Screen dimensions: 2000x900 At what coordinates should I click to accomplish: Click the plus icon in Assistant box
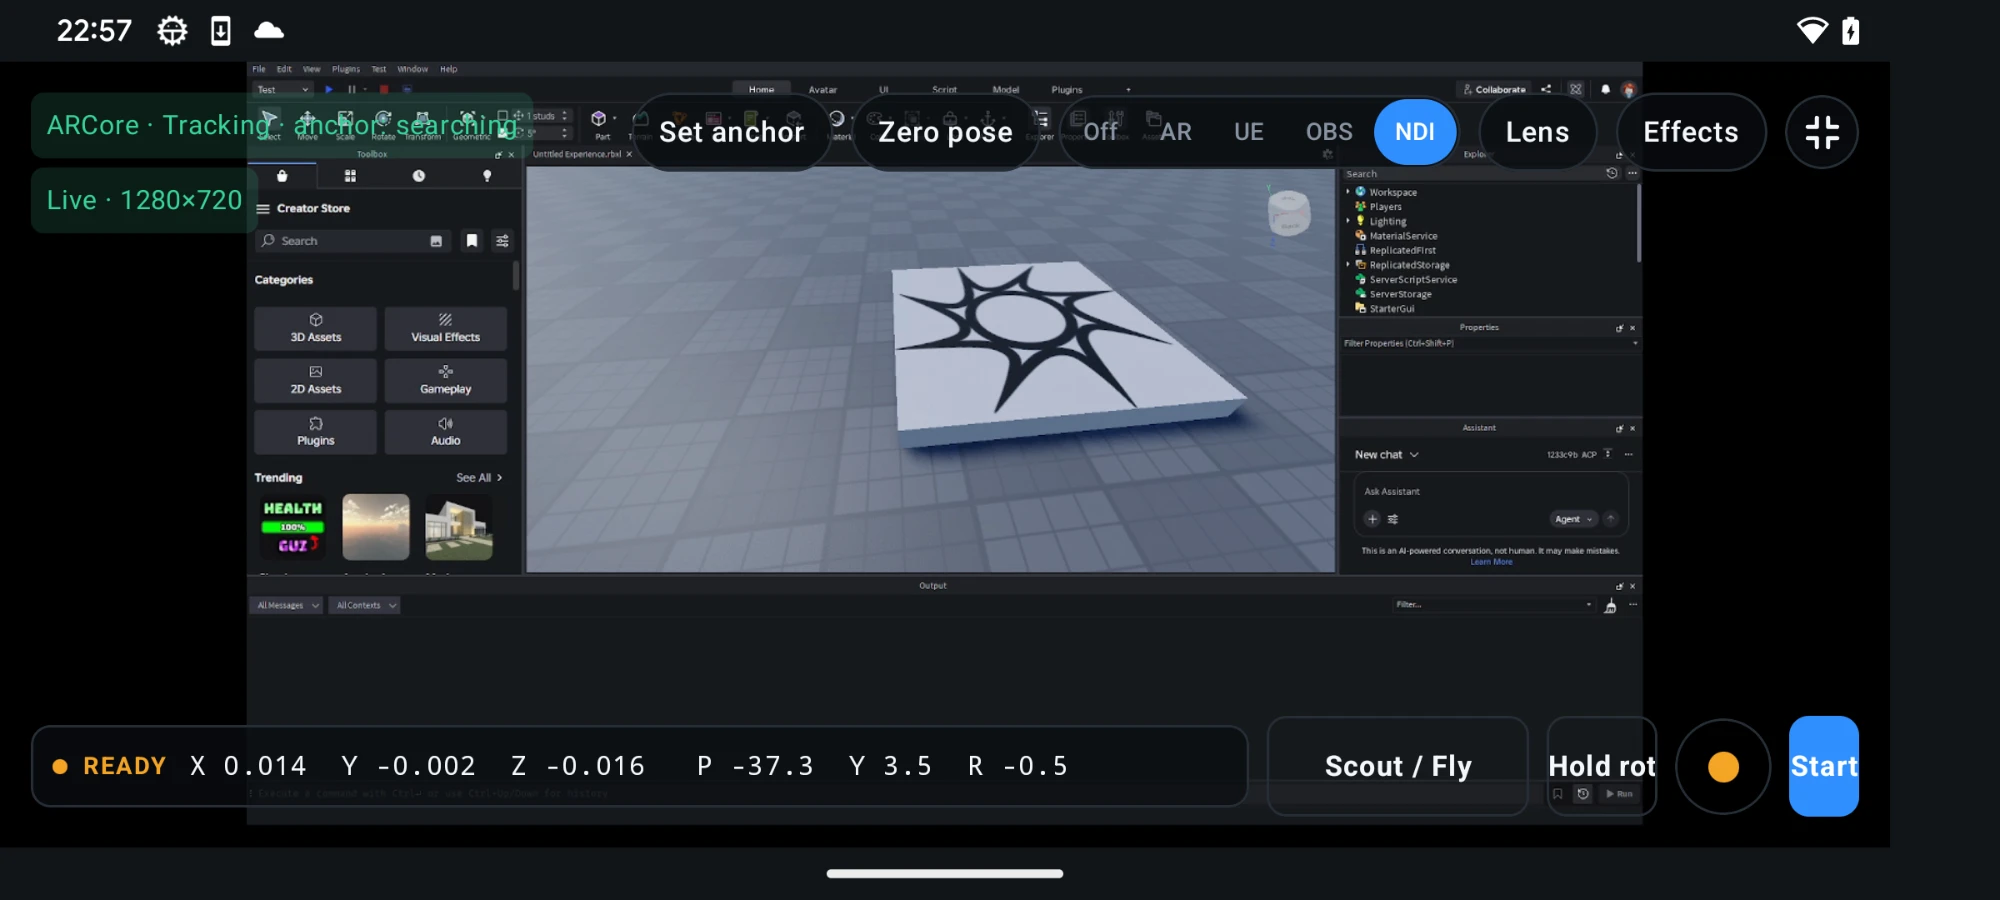point(1372,519)
